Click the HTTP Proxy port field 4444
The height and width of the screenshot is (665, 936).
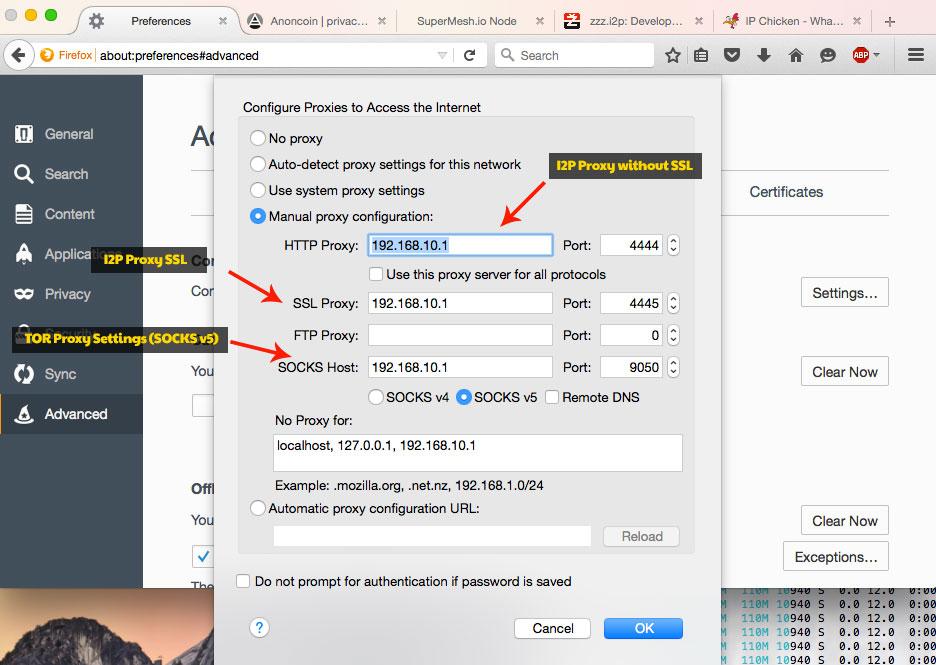632,245
